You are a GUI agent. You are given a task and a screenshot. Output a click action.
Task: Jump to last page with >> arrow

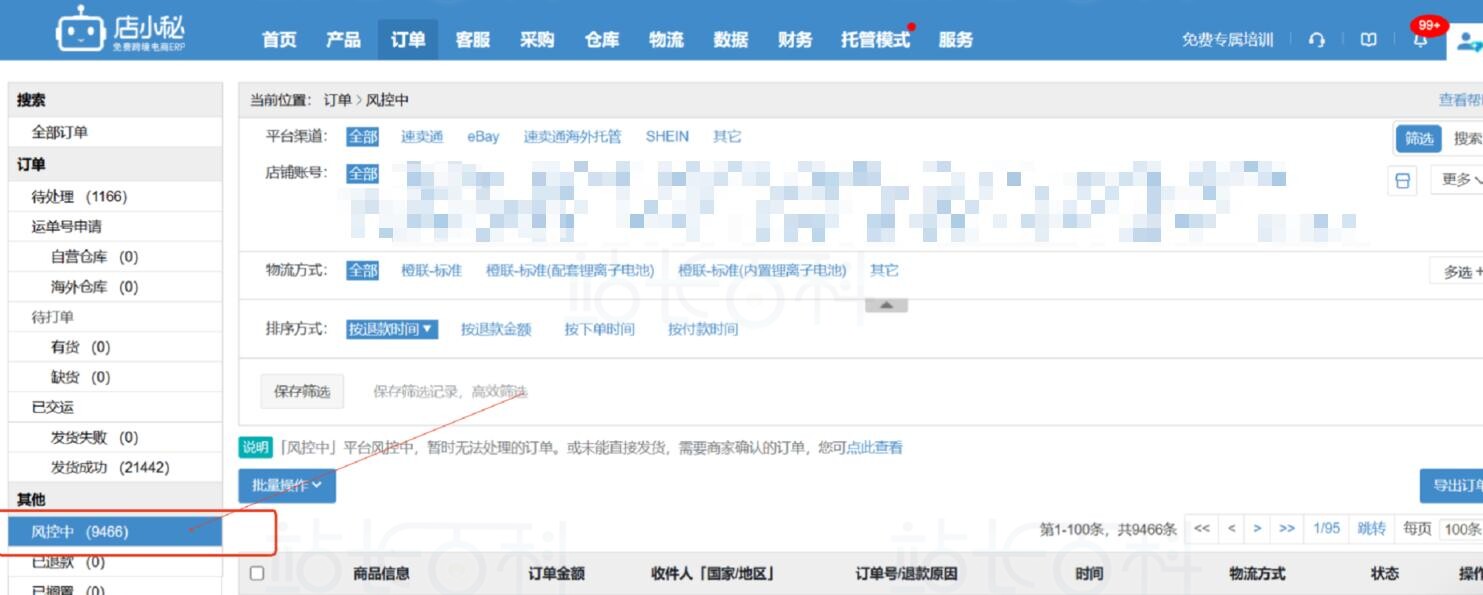point(1287,528)
